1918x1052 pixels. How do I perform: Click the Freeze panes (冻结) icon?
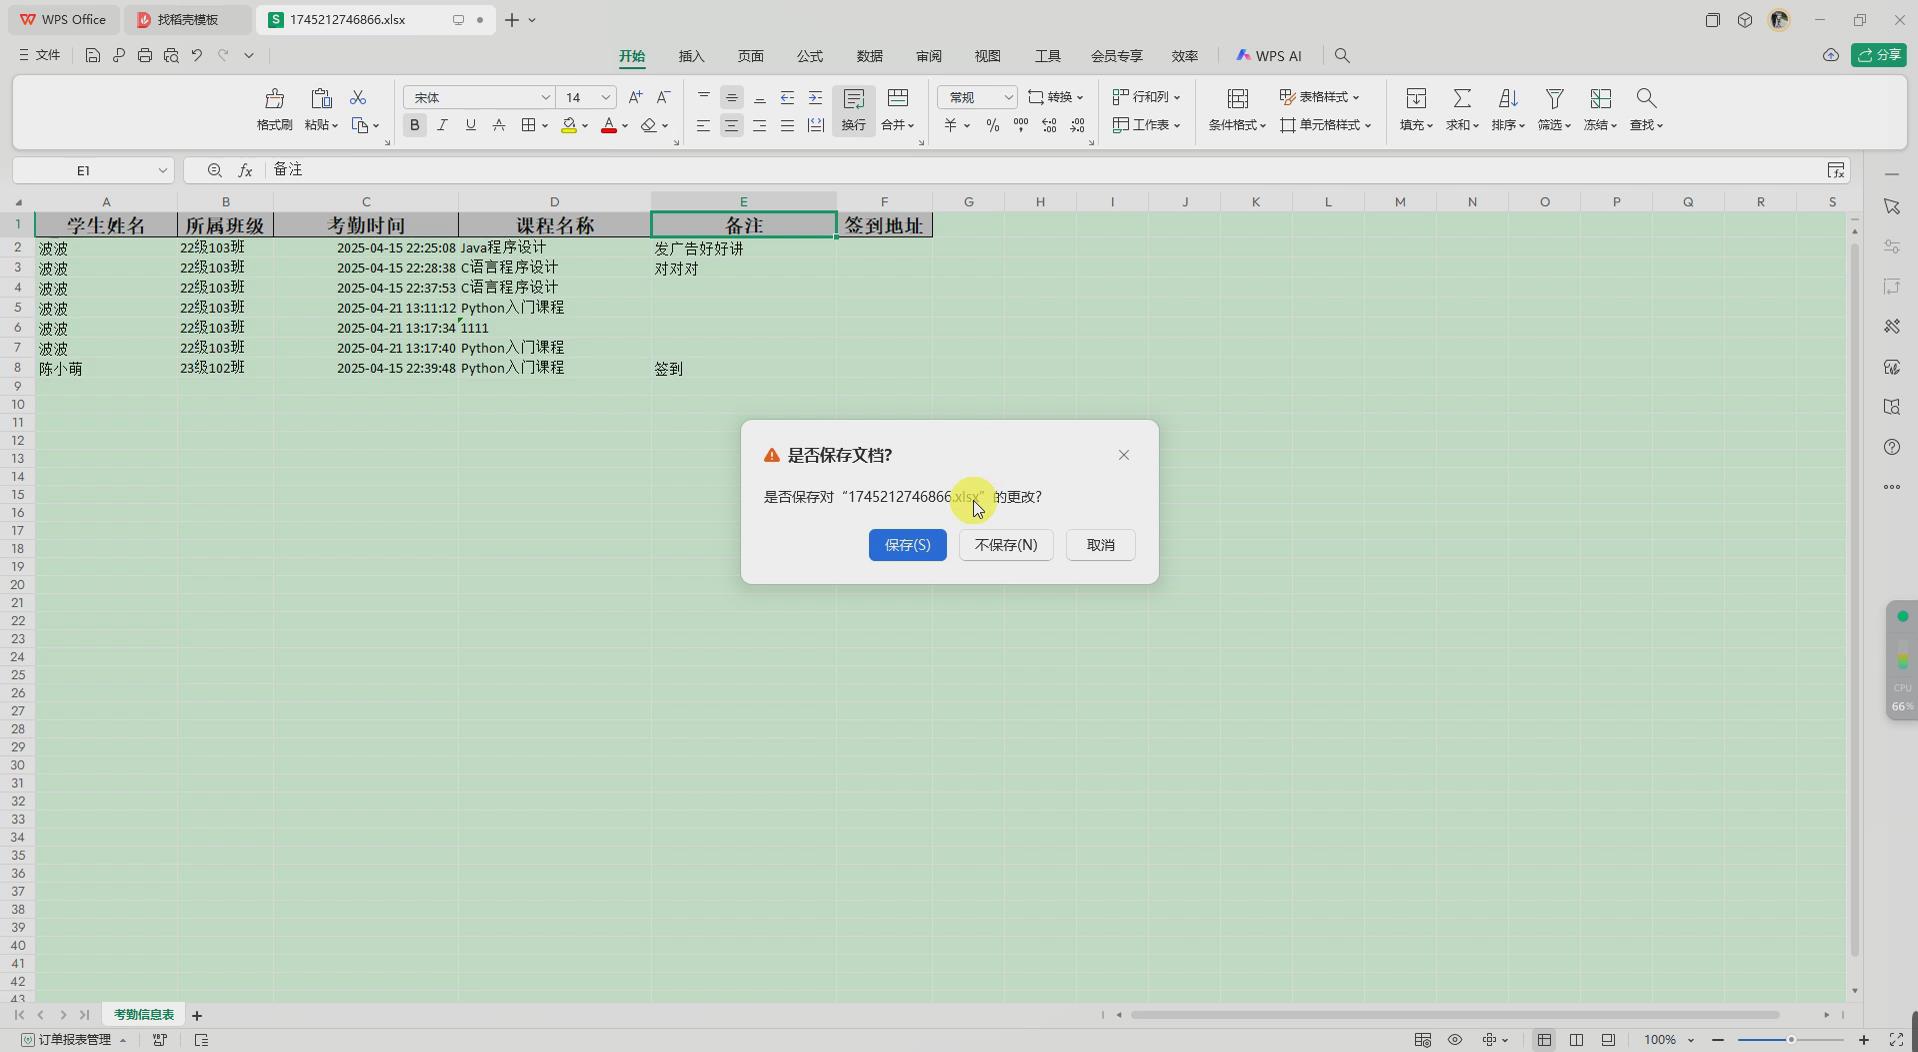coord(1600,98)
